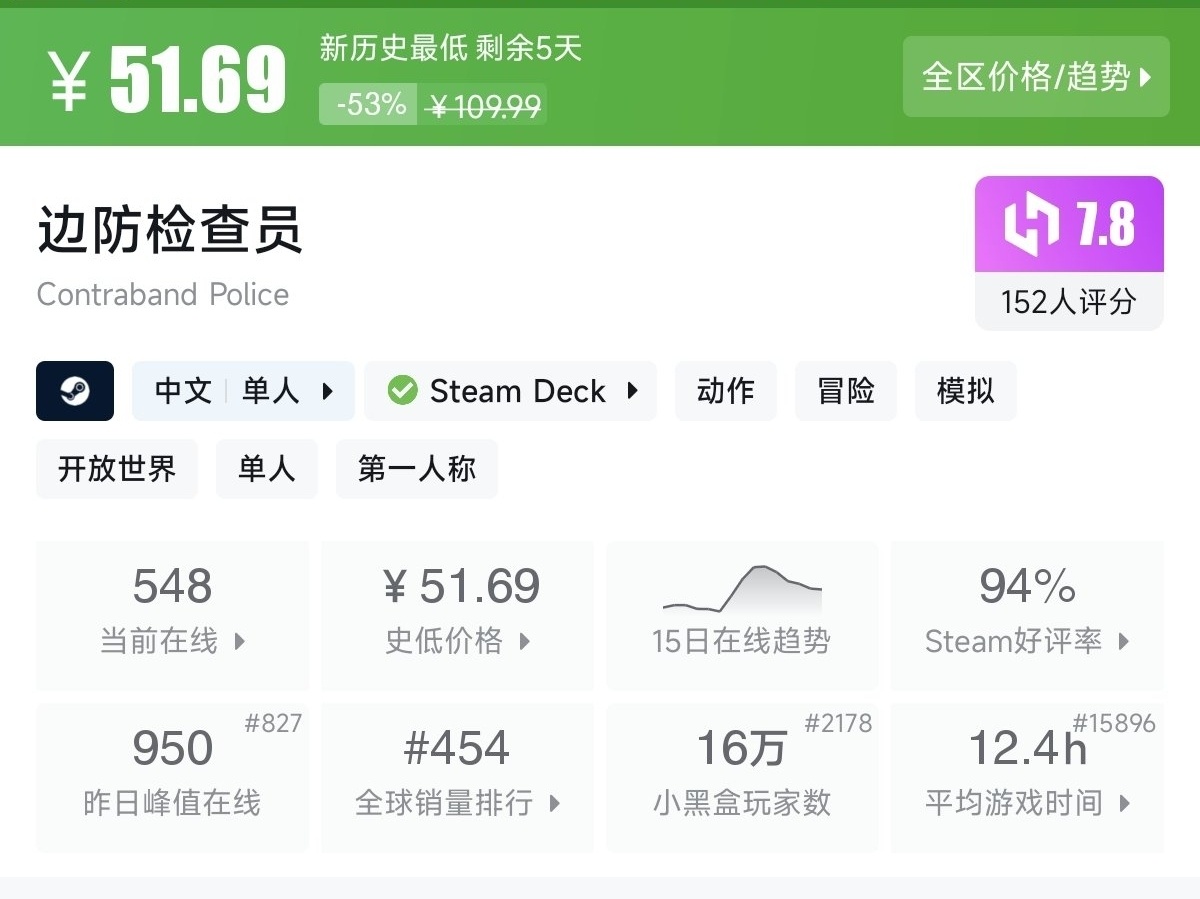Screen dimensions: 1200x899
Task: Click the 16万 小黑盒玩家数 stat card
Action: [742, 777]
